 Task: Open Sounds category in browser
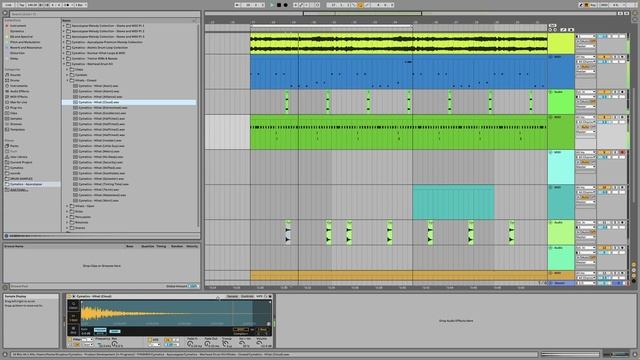coord(15,75)
